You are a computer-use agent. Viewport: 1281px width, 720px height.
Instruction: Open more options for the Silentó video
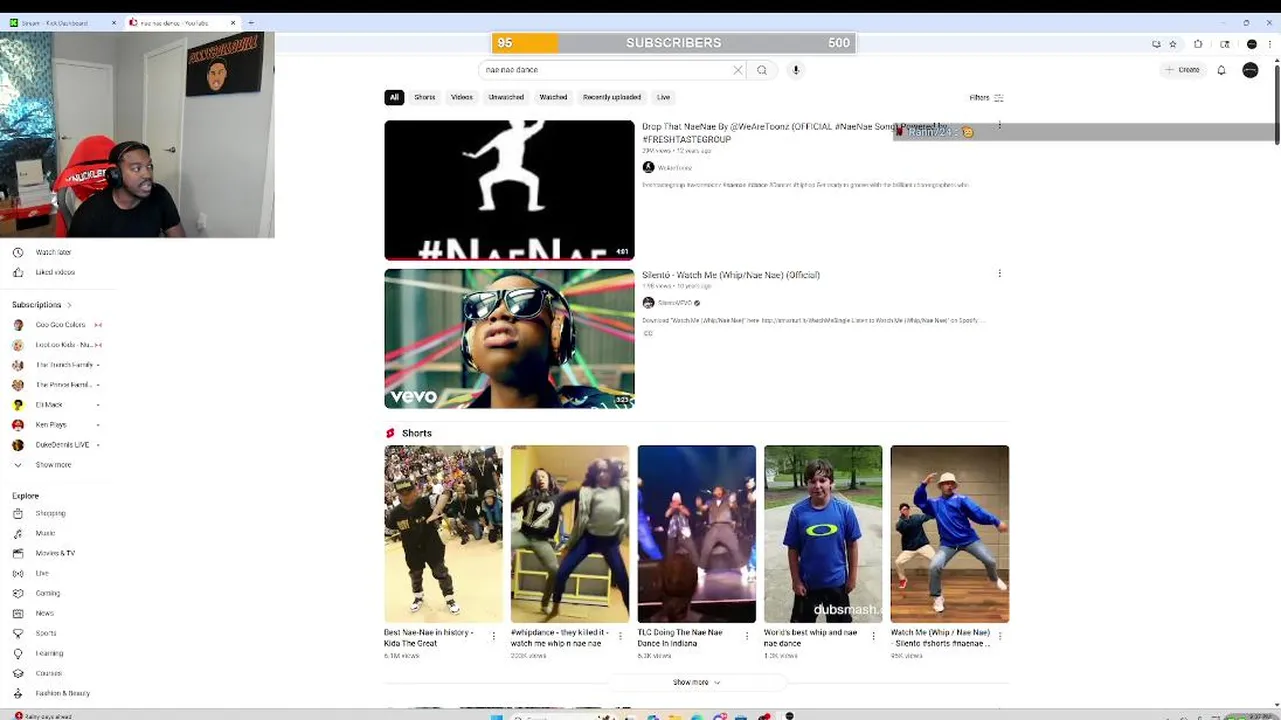(x=999, y=273)
